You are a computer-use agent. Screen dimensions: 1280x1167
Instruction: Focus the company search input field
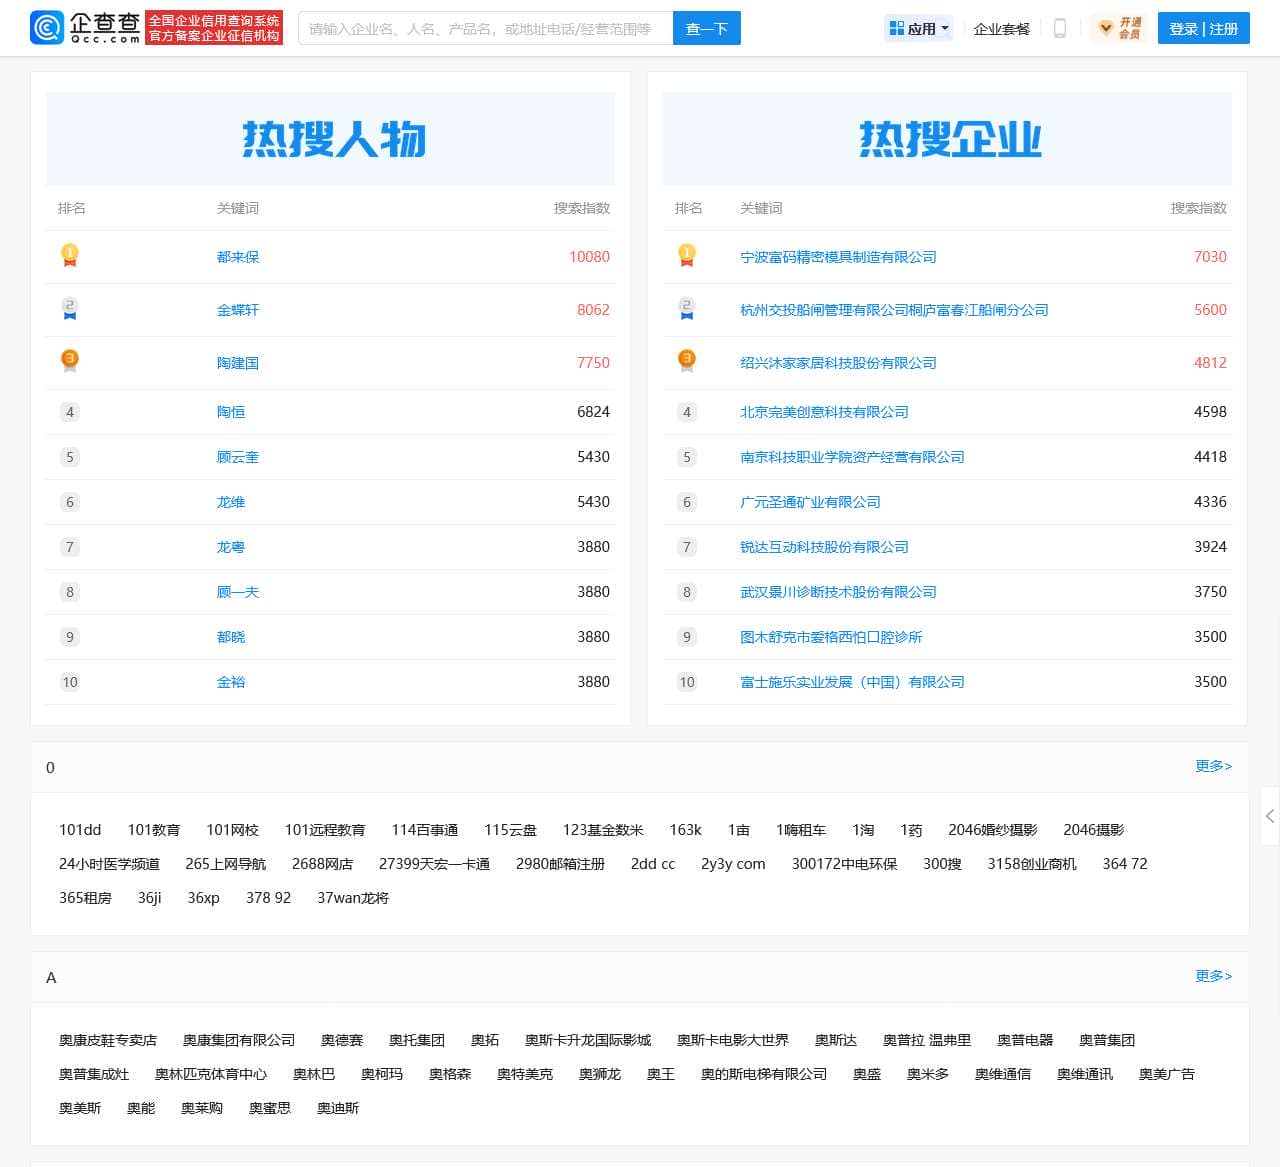486,29
